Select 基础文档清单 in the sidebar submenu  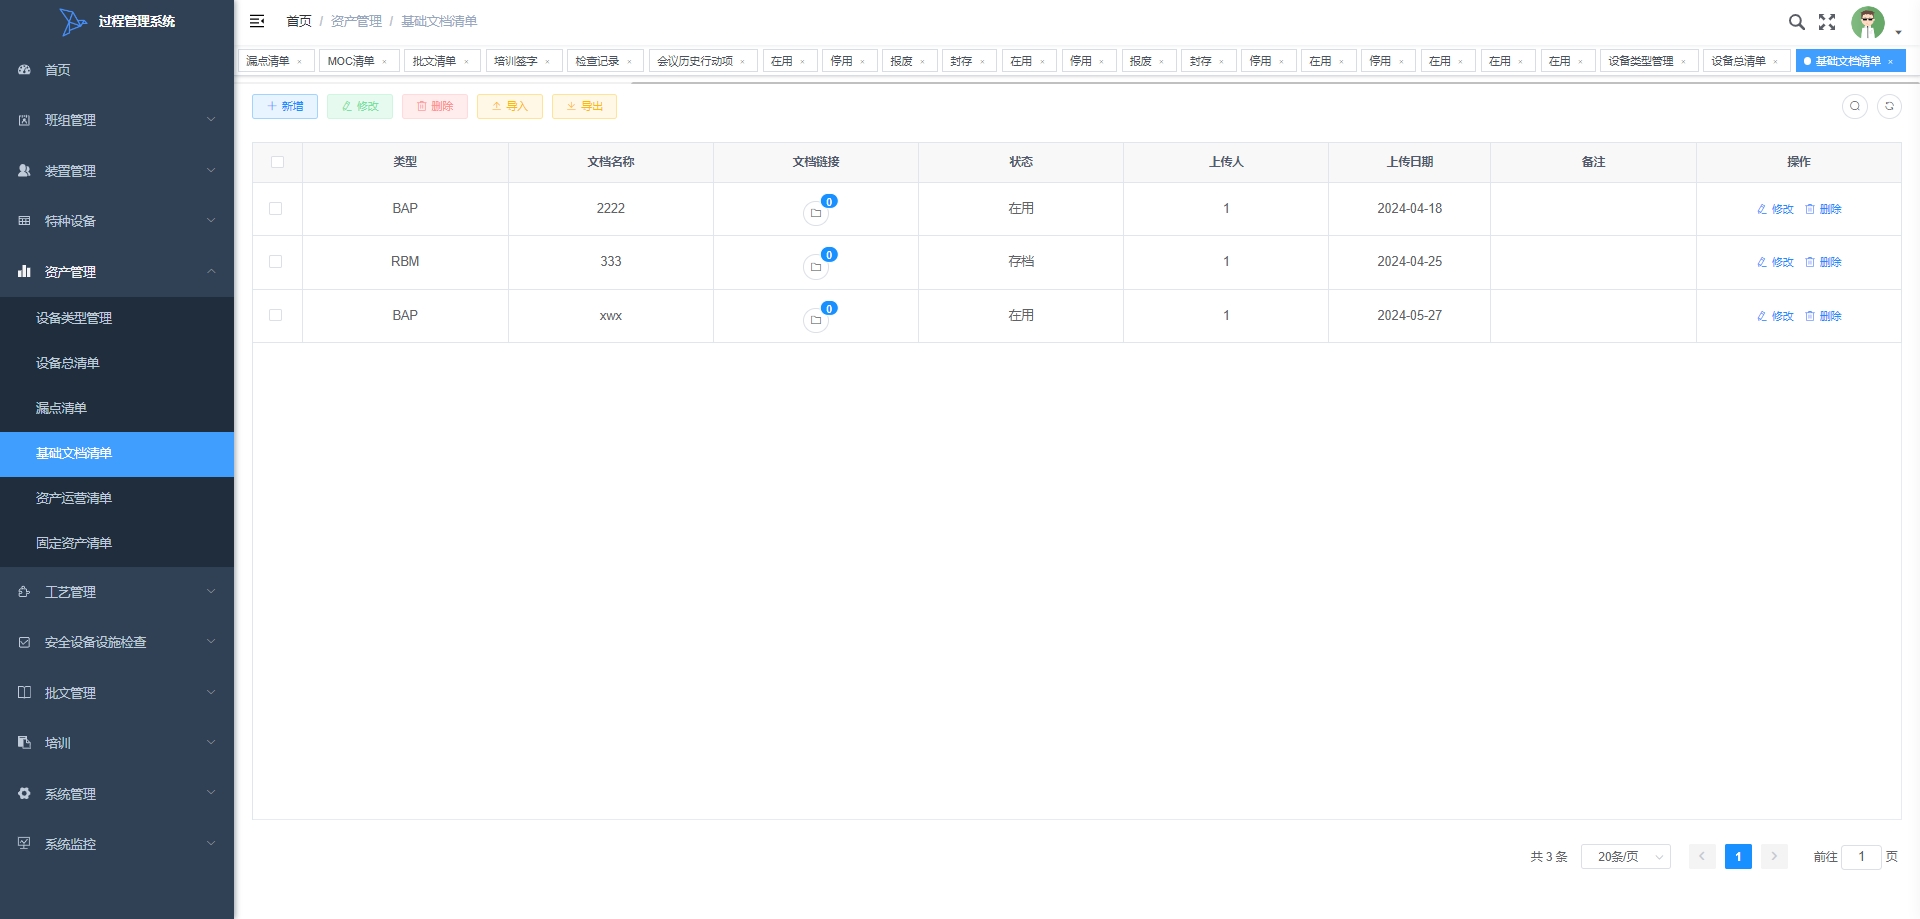pos(117,453)
